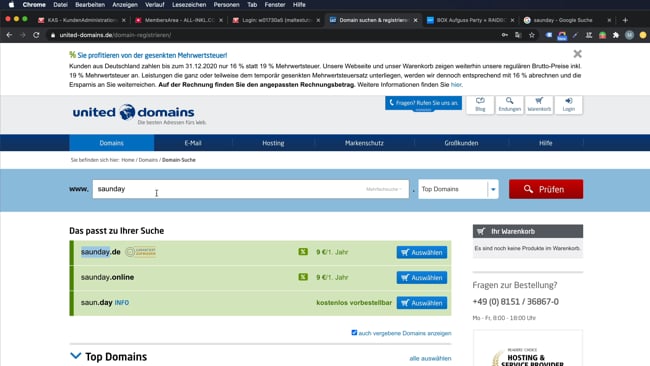The height and width of the screenshot is (366, 650).
Task: Open a new browser tab
Action: tap(625, 20)
